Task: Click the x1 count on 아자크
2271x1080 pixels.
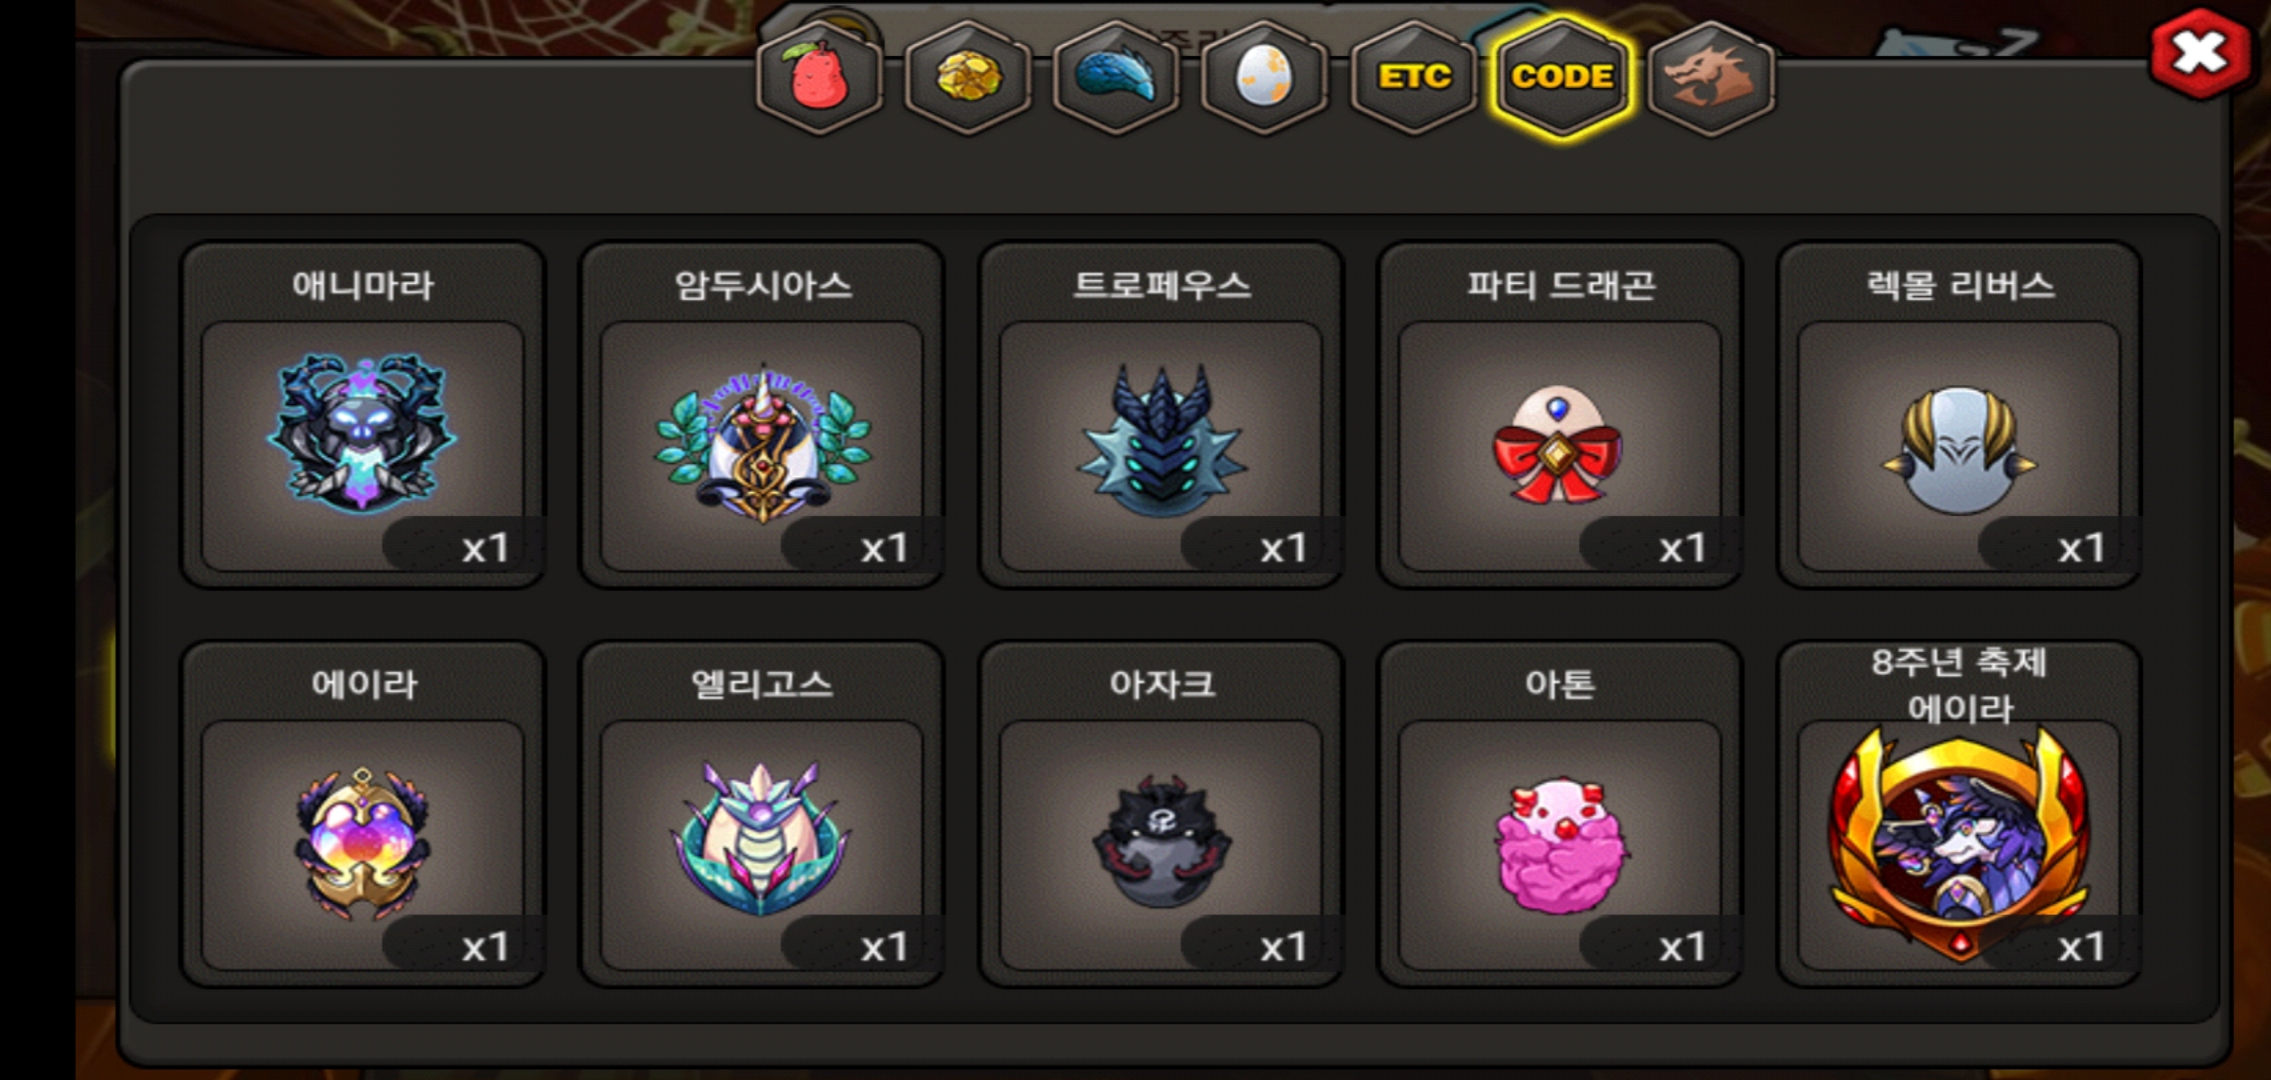Action: pyautogui.click(x=1283, y=946)
